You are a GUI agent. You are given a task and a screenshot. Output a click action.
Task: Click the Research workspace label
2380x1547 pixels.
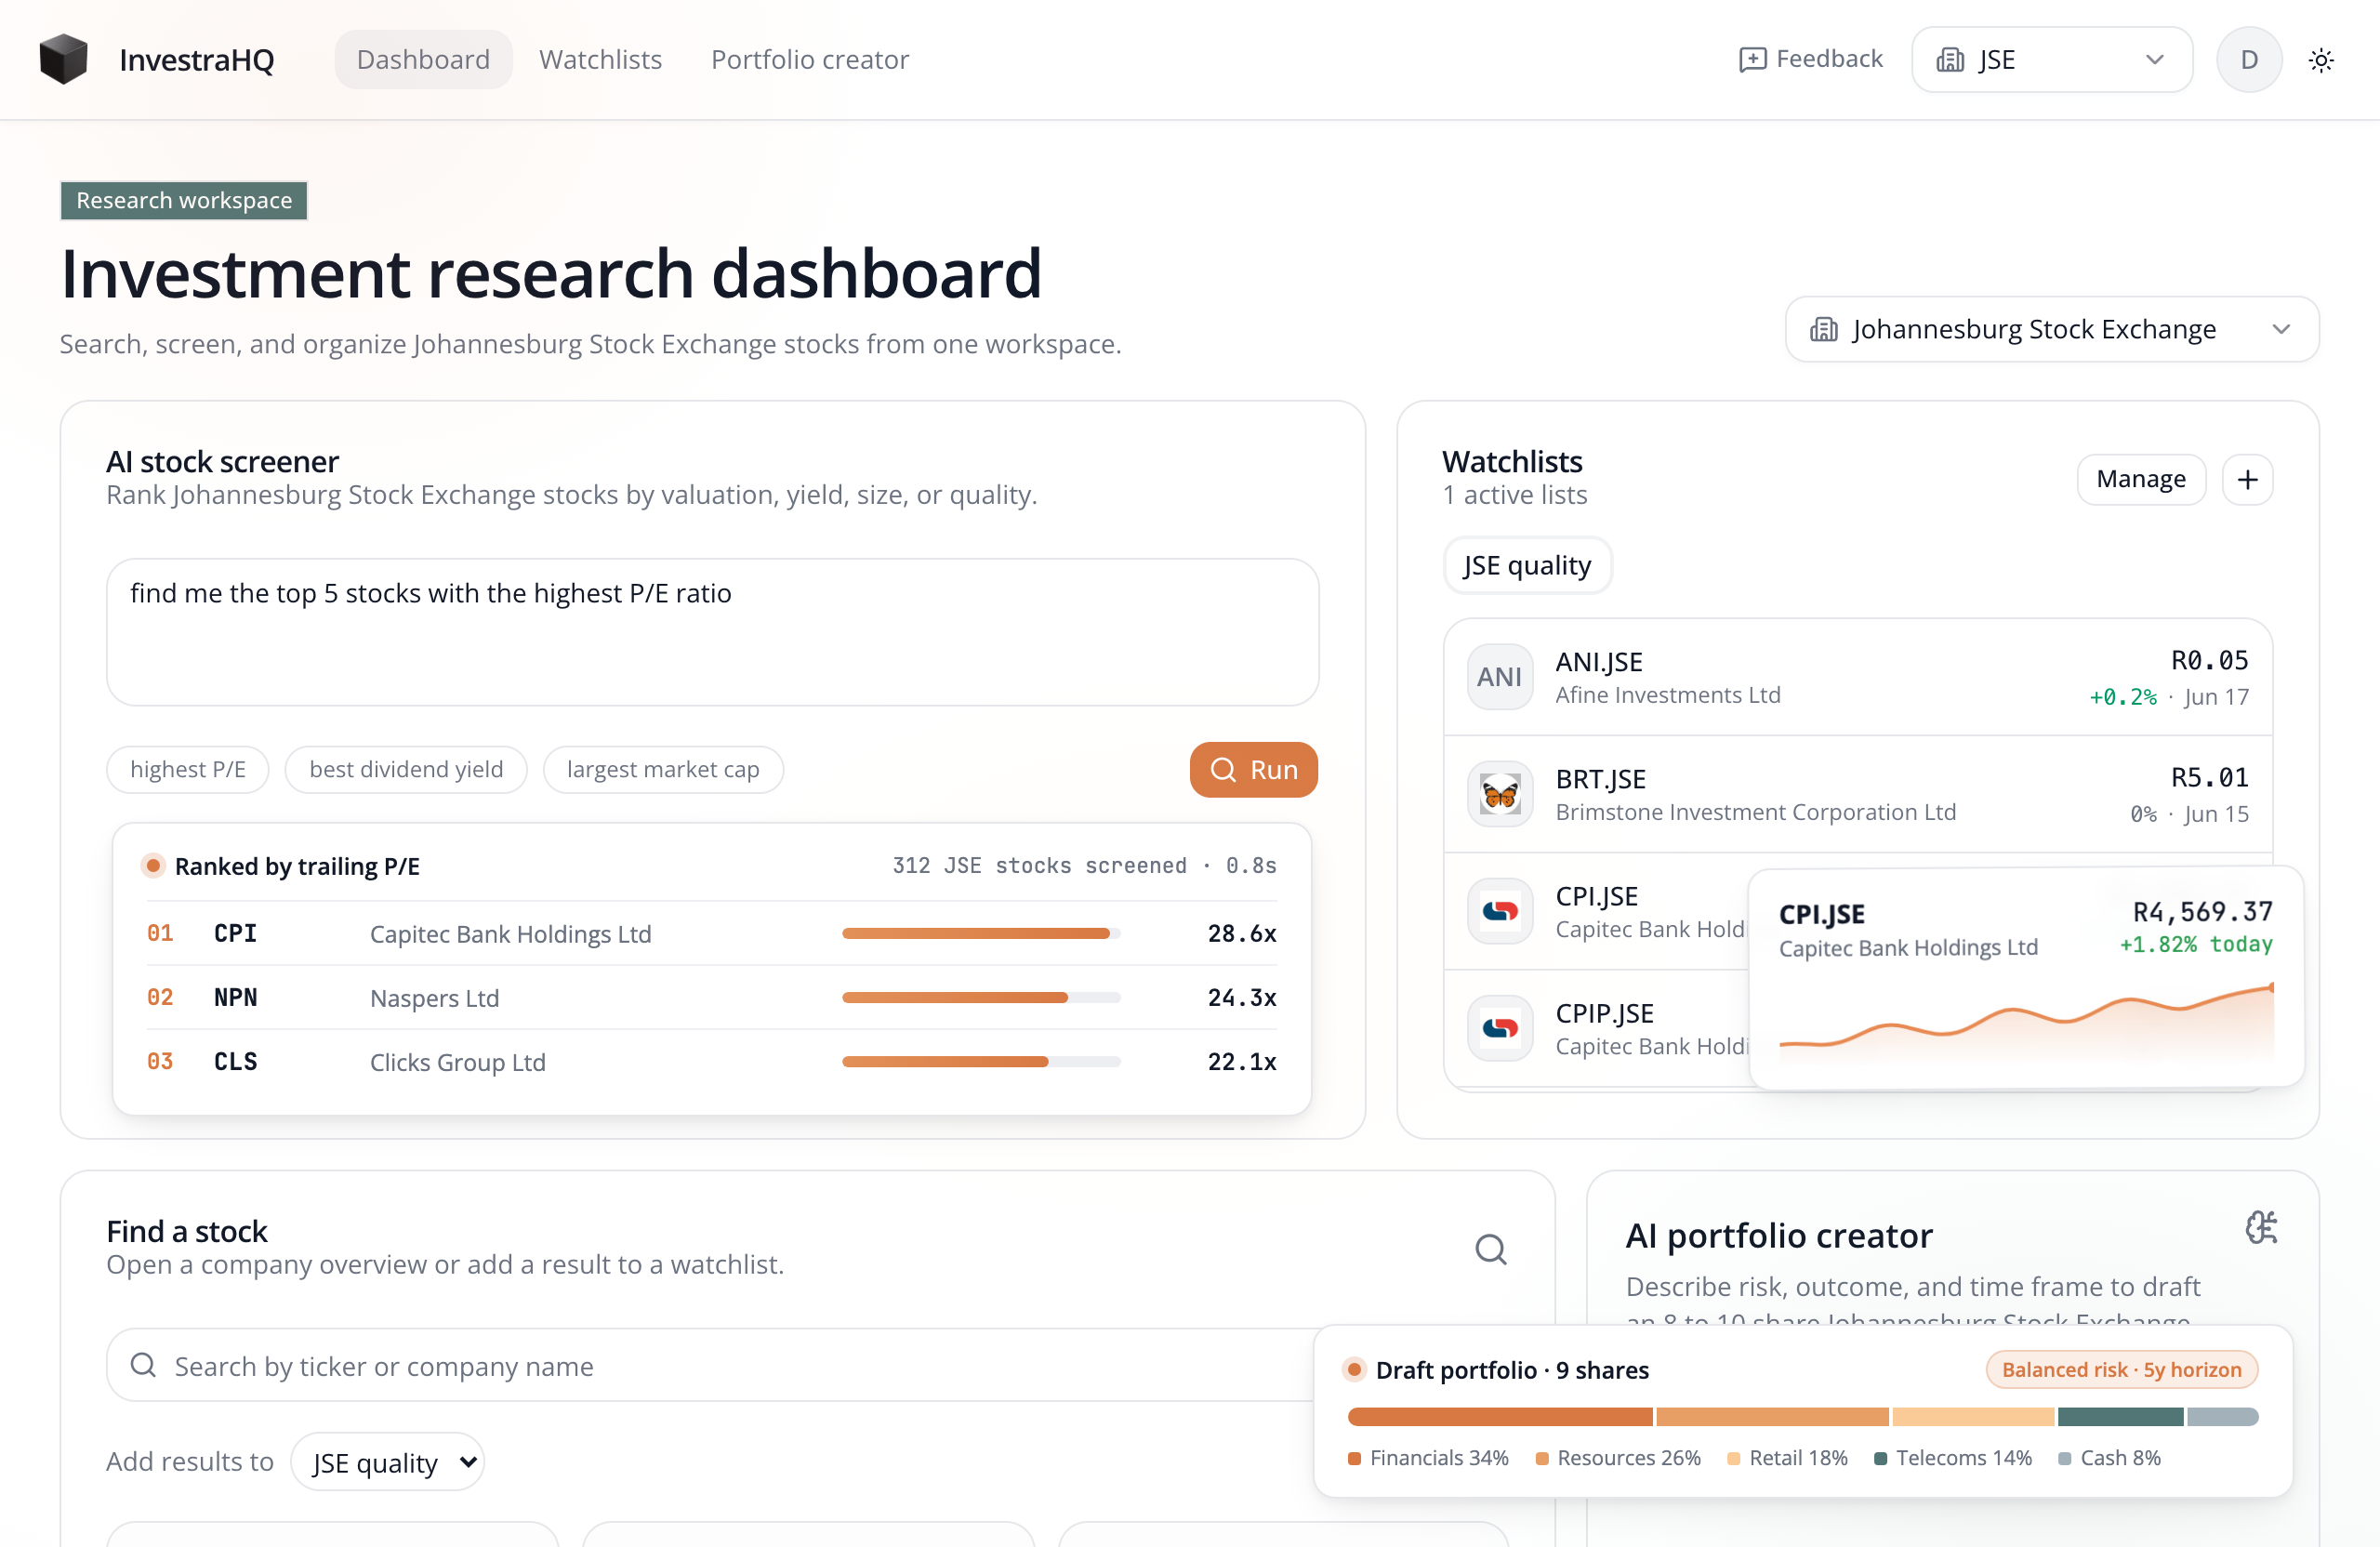click(x=184, y=200)
